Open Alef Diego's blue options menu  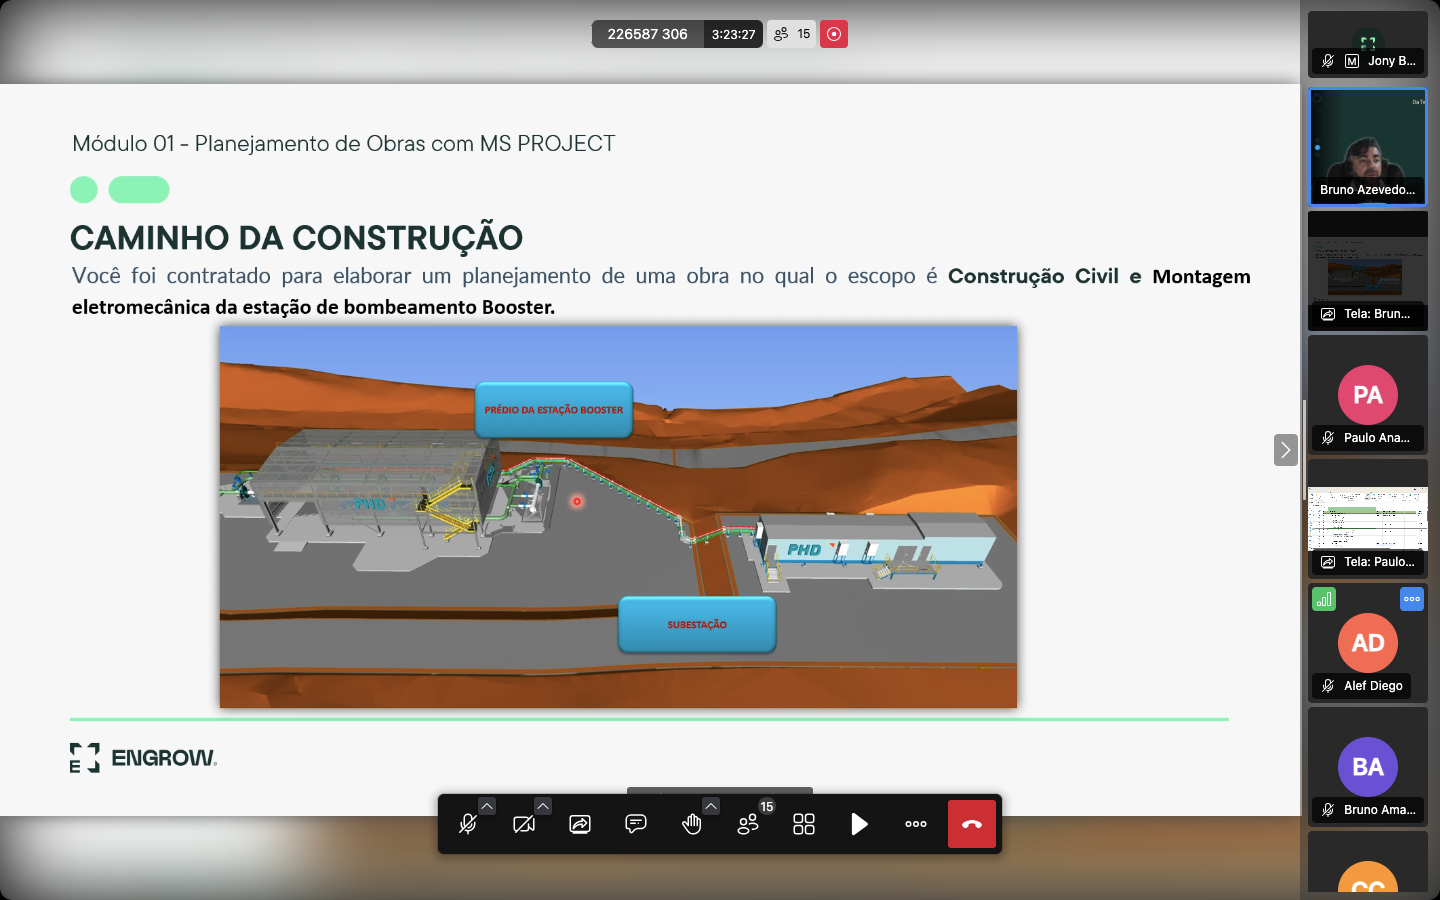(1412, 599)
